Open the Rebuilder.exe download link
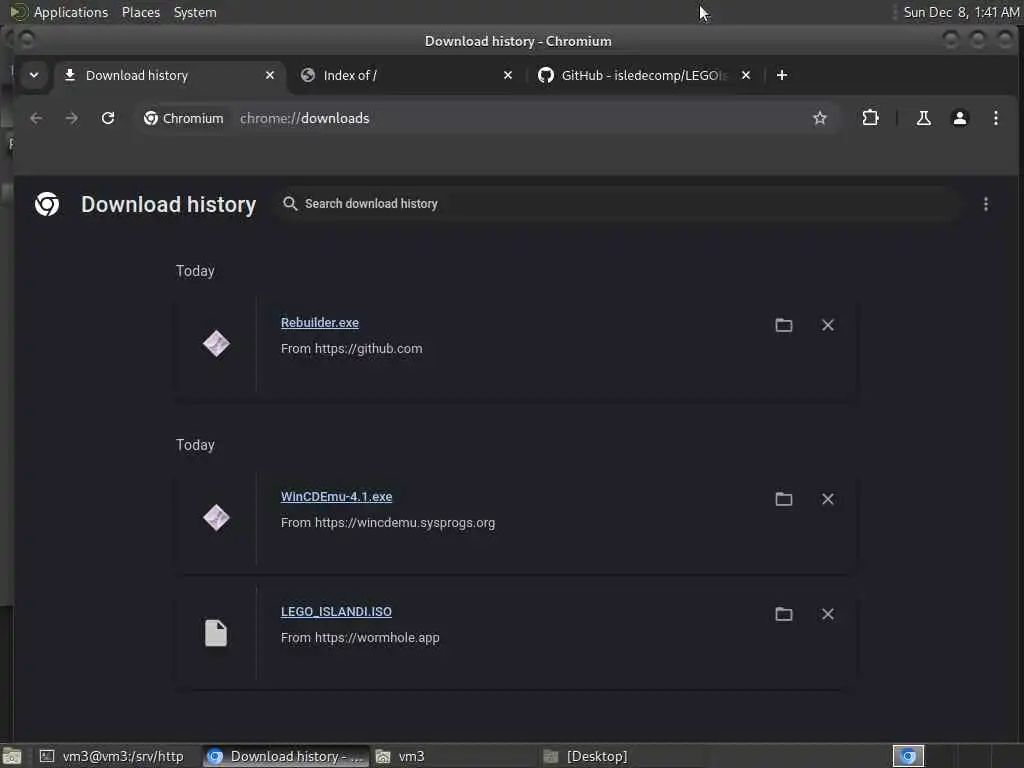Image resolution: width=1024 pixels, height=768 pixels. 320,323
